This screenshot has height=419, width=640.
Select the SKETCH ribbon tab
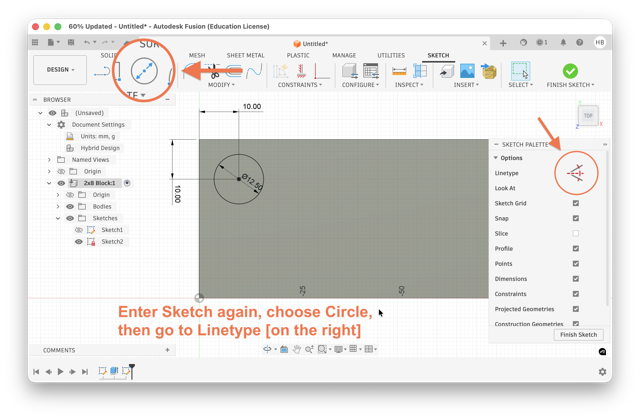[x=438, y=55]
